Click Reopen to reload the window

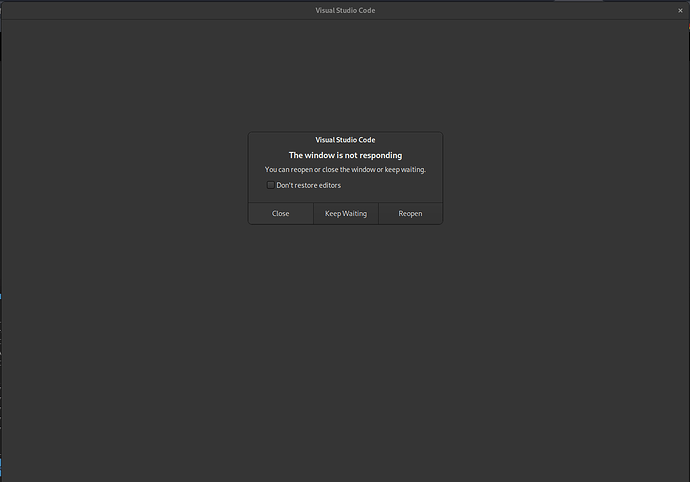[x=411, y=213]
